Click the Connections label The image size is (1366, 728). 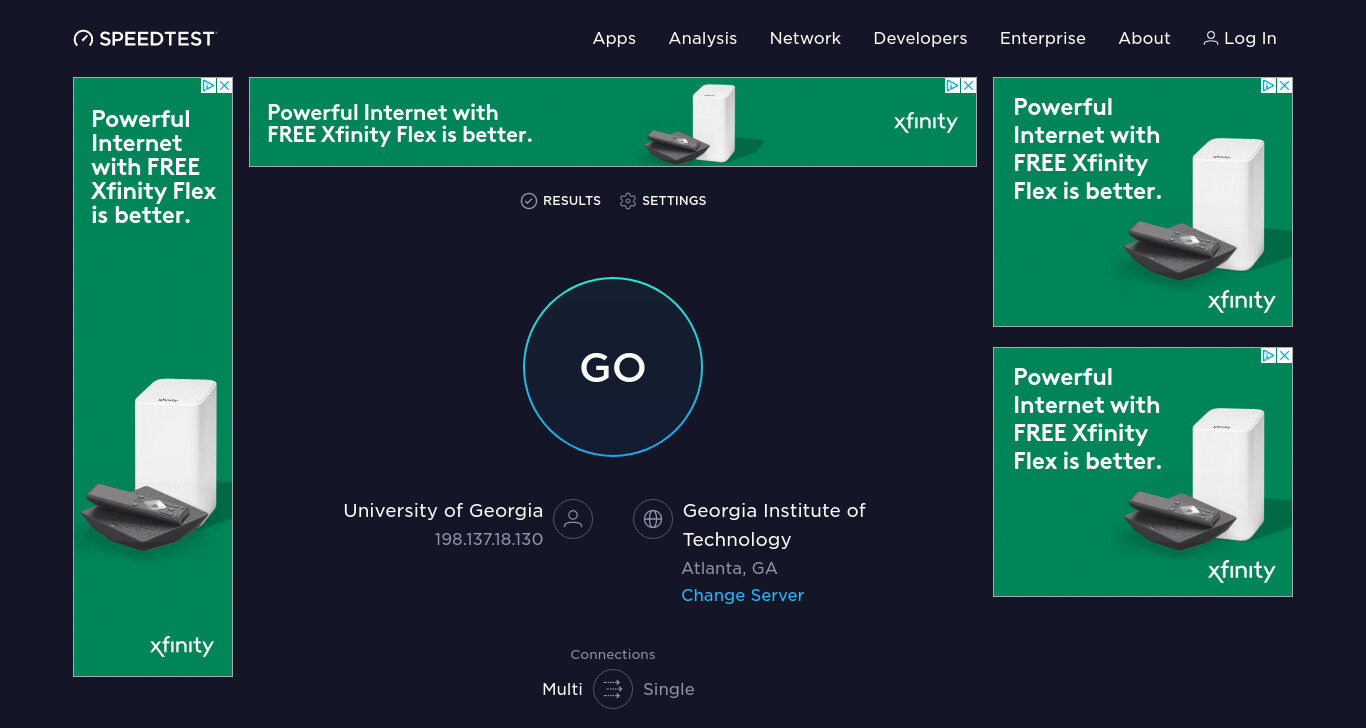613,654
